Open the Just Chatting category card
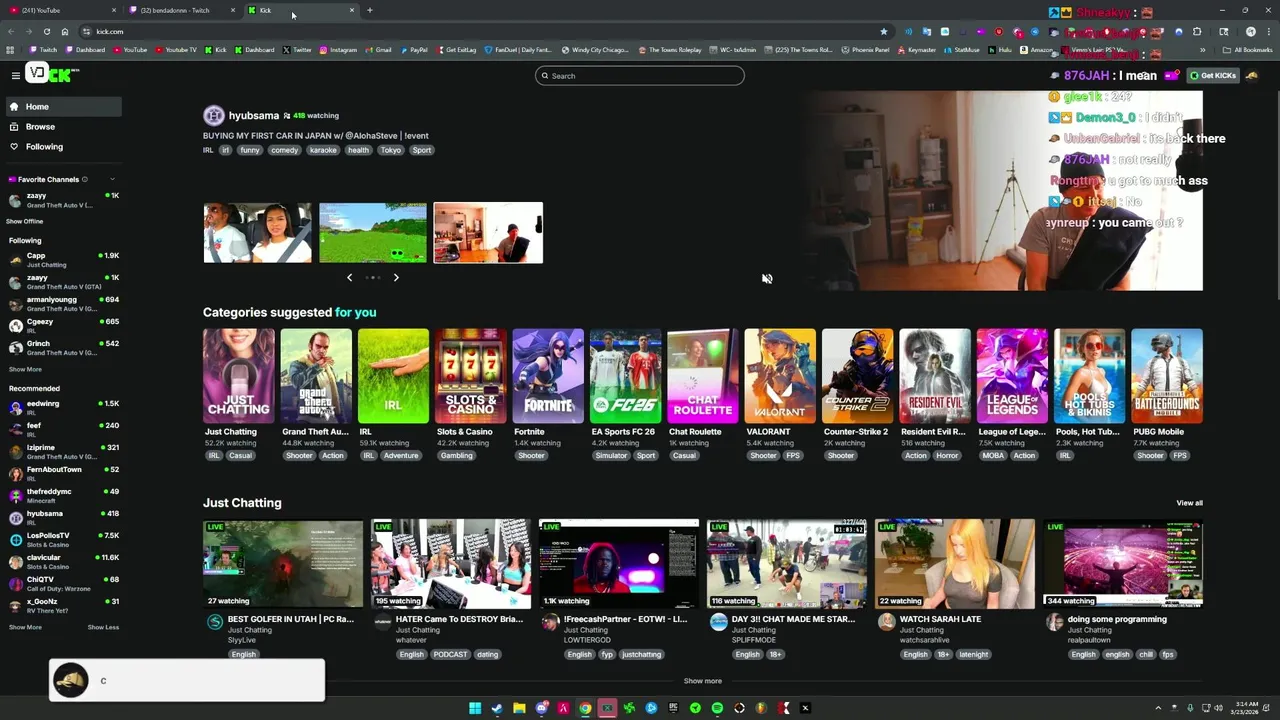The image size is (1280, 720). coord(238,376)
